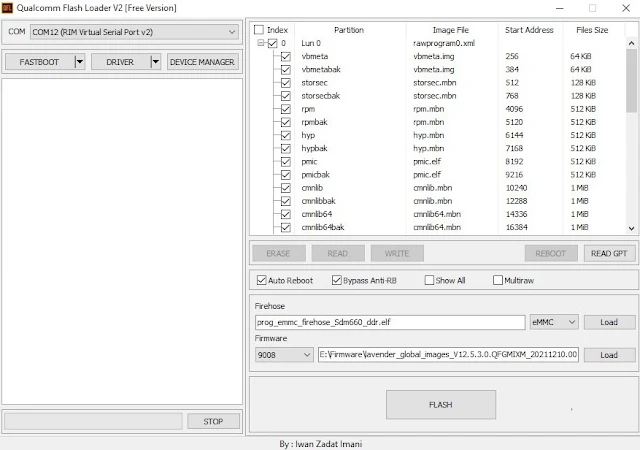The image size is (640, 450).
Task: Click the Files Size column header
Action: tap(592, 30)
